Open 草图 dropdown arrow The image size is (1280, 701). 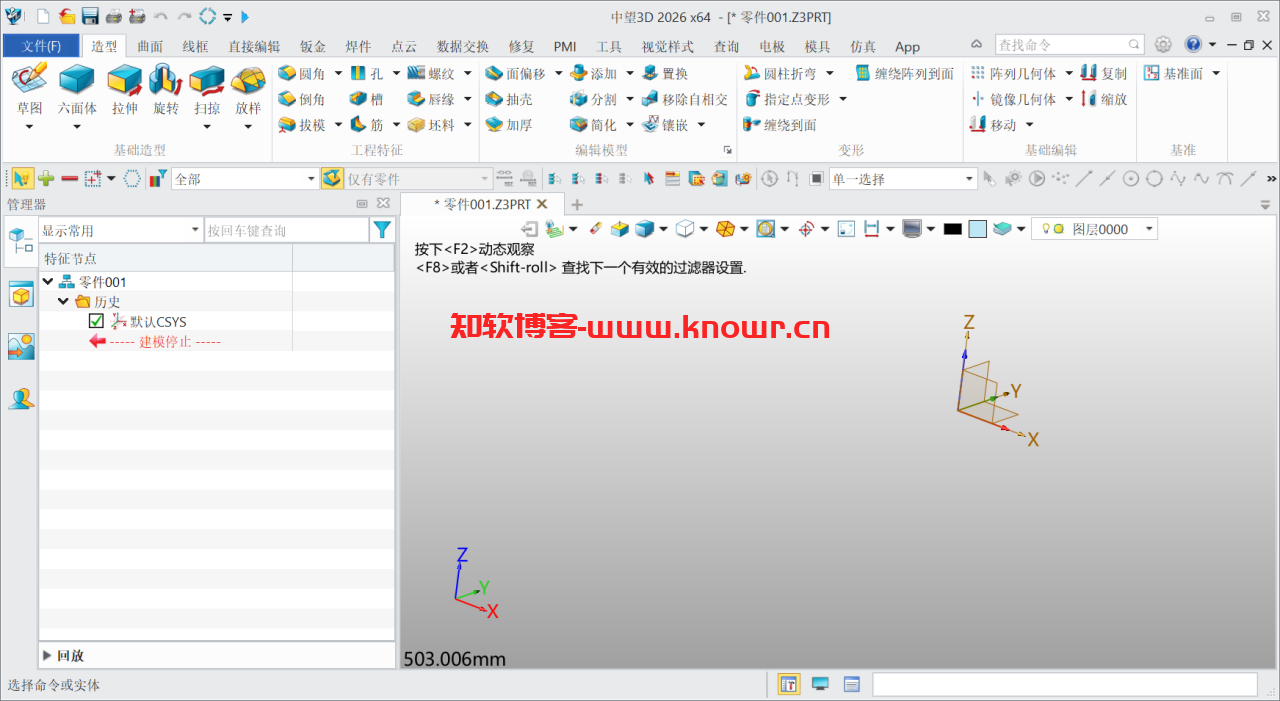click(30, 127)
